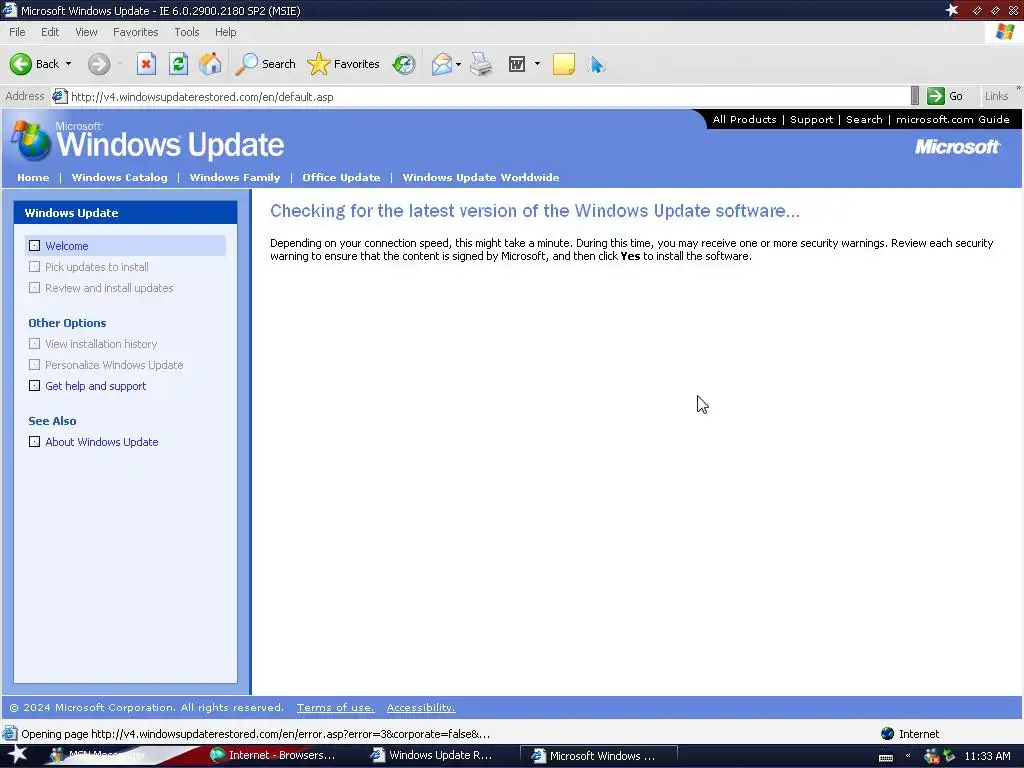Click the Edit with Word icon

pyautogui.click(x=517, y=64)
